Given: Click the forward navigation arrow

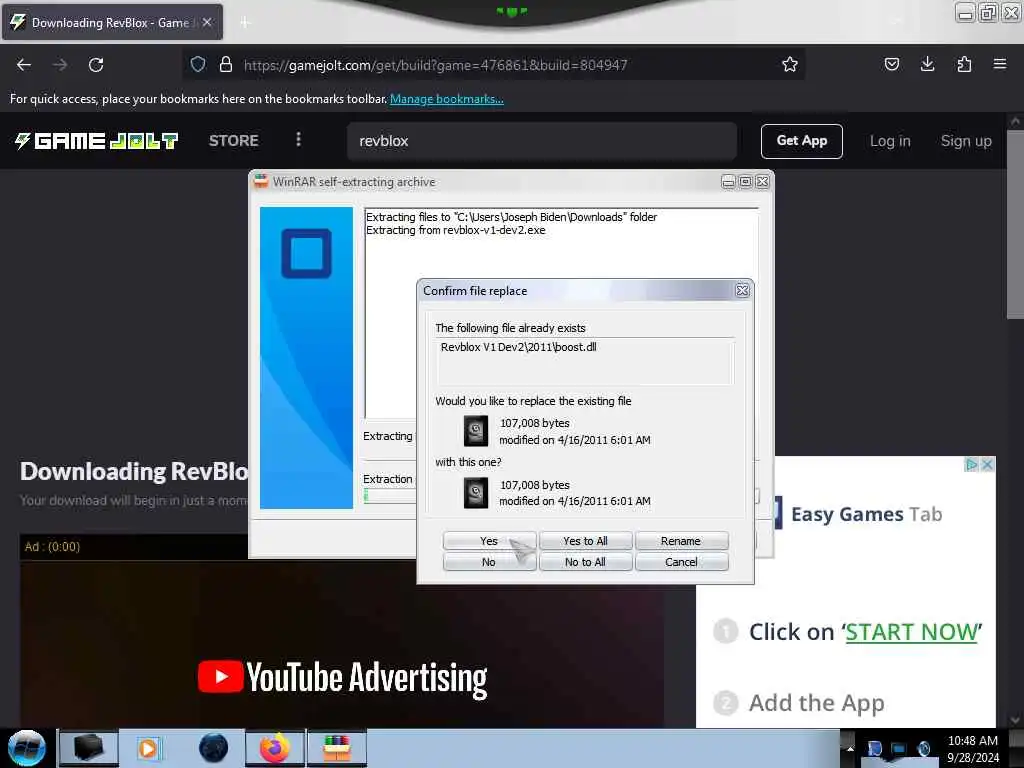Looking at the screenshot, I should pyautogui.click(x=60, y=65).
